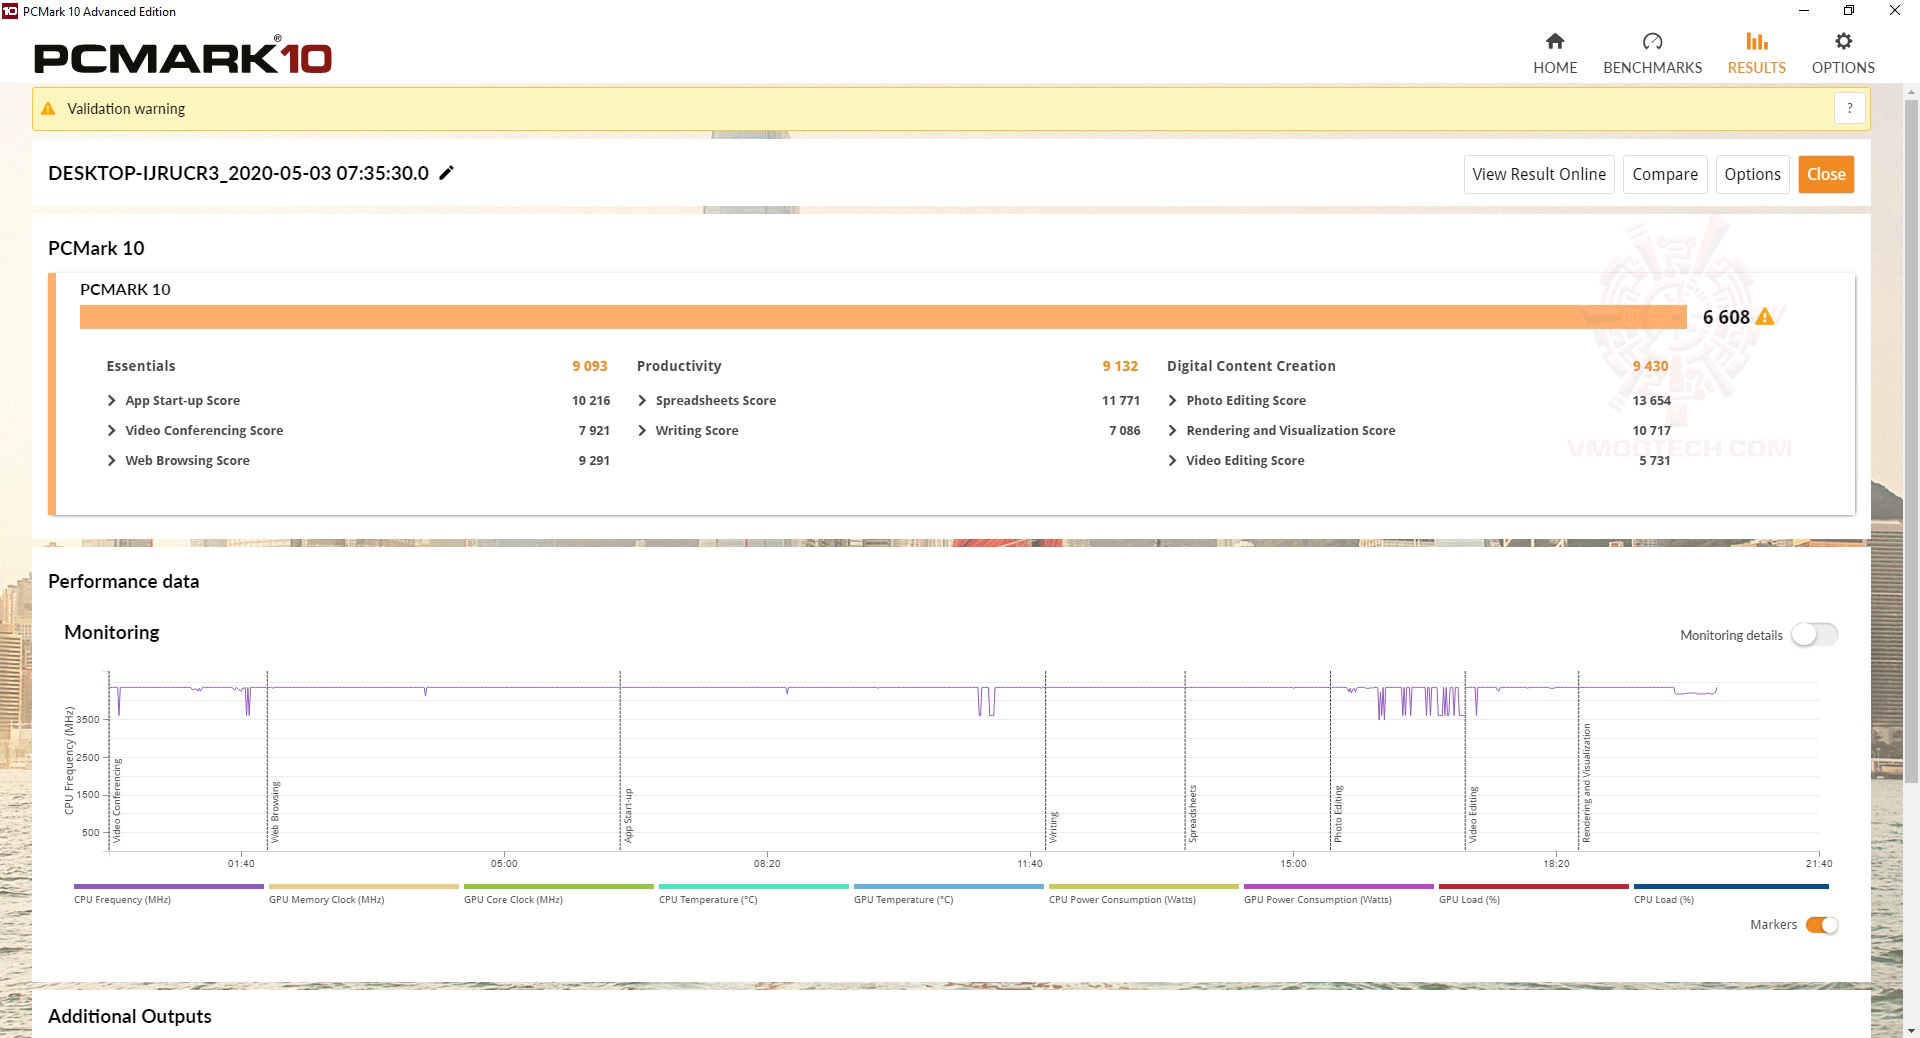The image size is (1920, 1038).
Task: Click the Writing timeline marker
Action: (x=1053, y=827)
